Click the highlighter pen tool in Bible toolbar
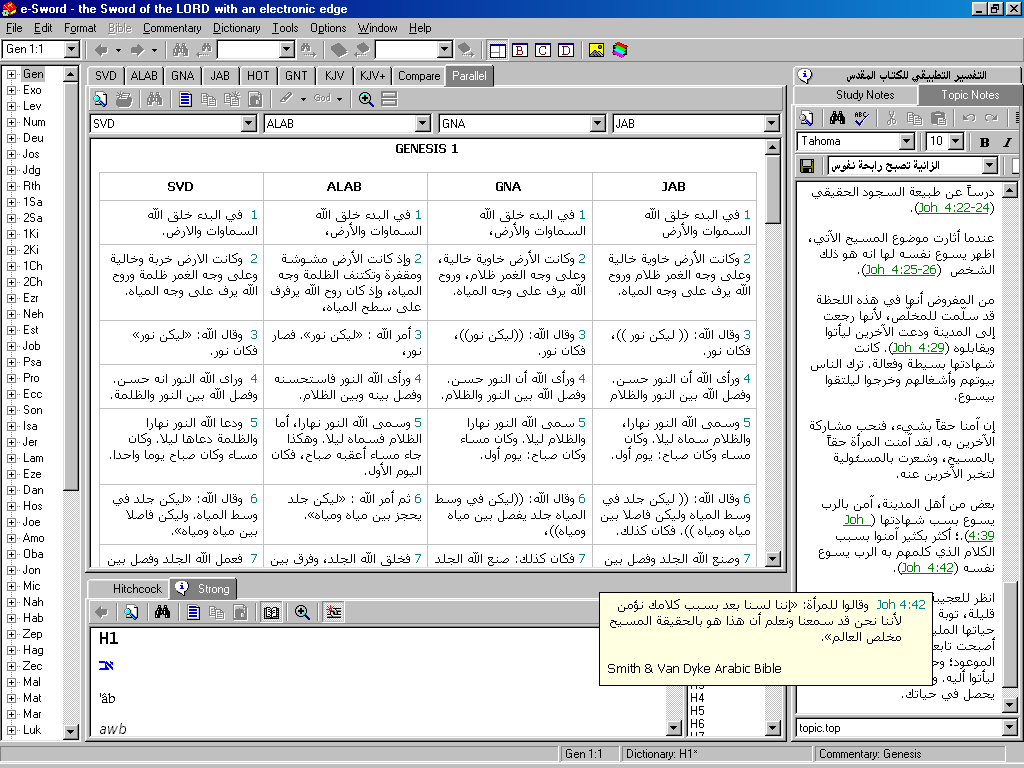The height and width of the screenshot is (768, 1024). [x=286, y=99]
